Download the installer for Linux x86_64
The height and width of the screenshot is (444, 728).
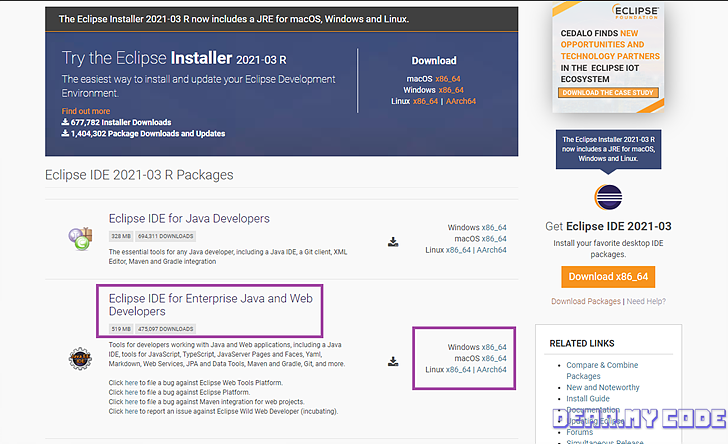click(425, 101)
